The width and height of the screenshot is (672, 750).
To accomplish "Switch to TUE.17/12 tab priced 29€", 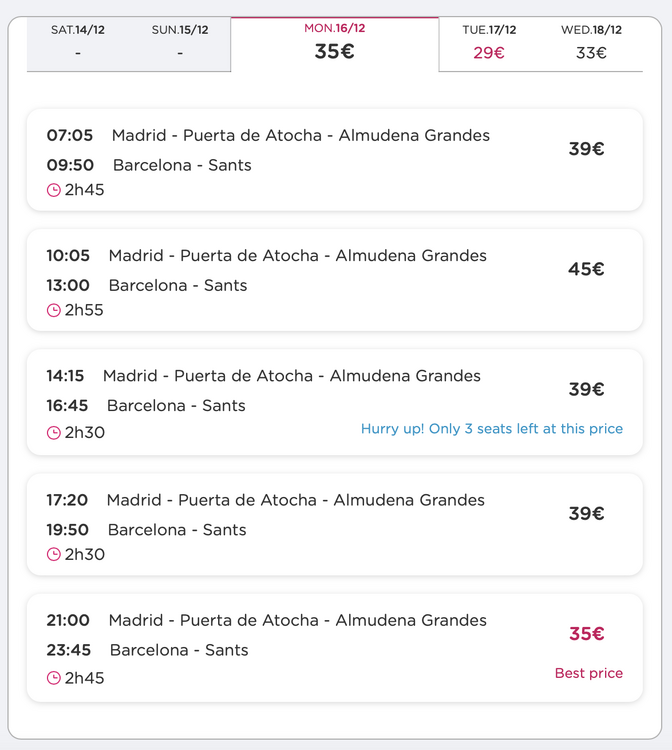I will 489,44.
